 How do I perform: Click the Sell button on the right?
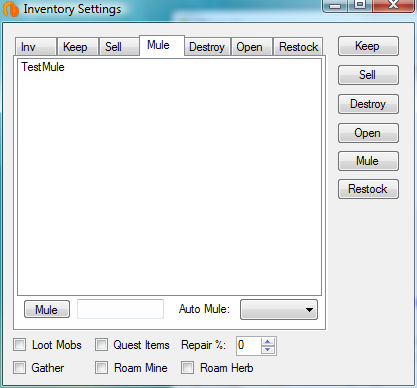pos(368,75)
